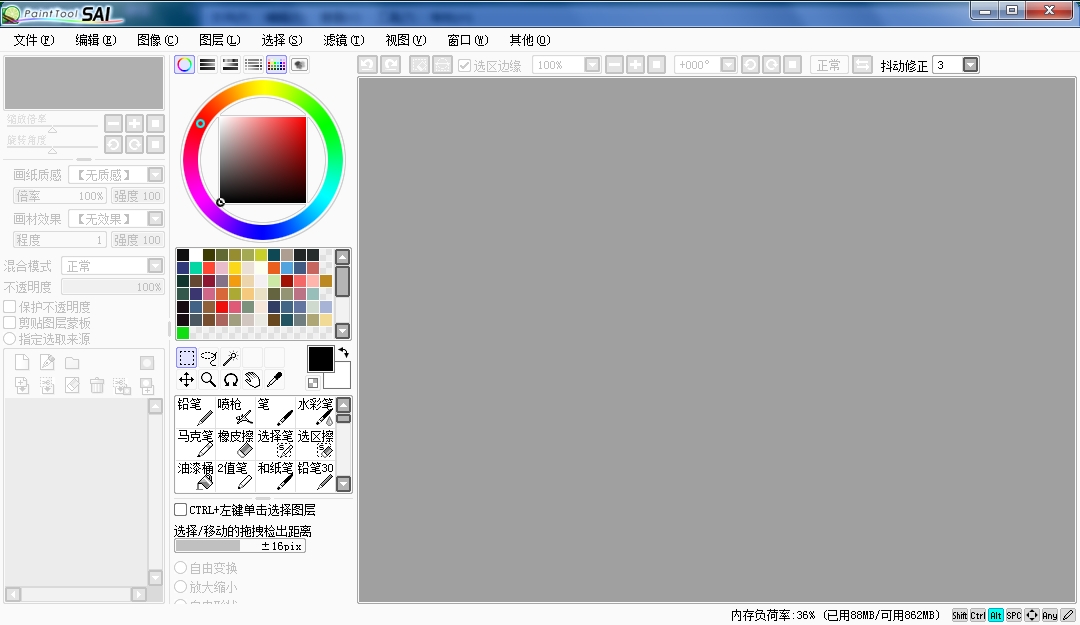This screenshot has width=1080, height=625.
Task: Activate the eyedropper tool
Action: pos(275,380)
